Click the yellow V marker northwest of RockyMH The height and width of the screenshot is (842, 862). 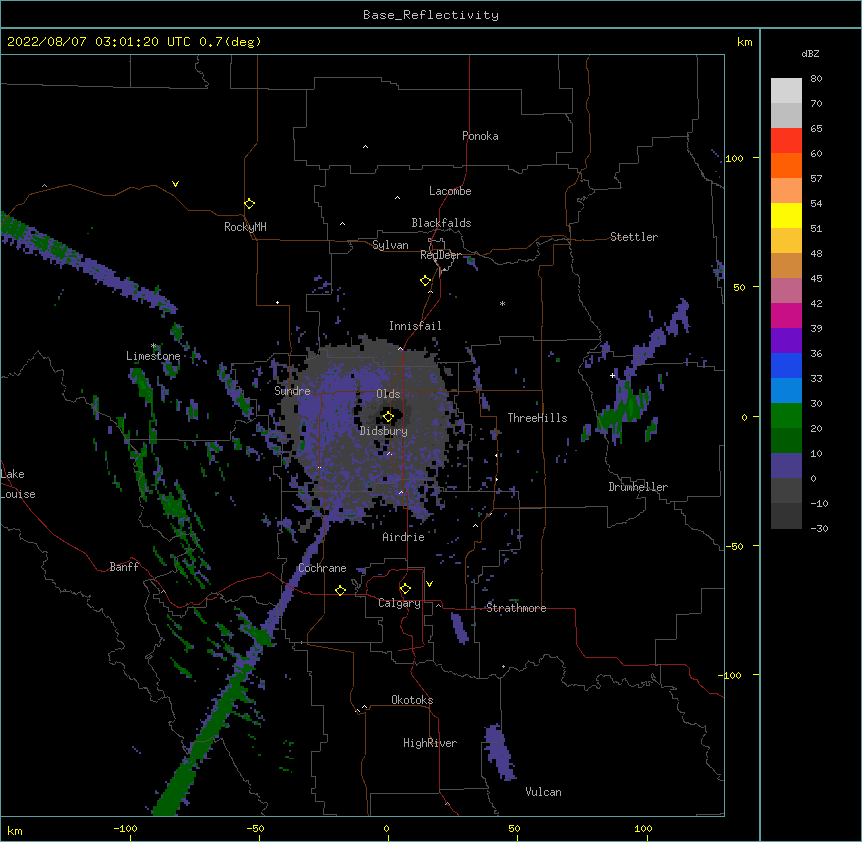point(175,184)
